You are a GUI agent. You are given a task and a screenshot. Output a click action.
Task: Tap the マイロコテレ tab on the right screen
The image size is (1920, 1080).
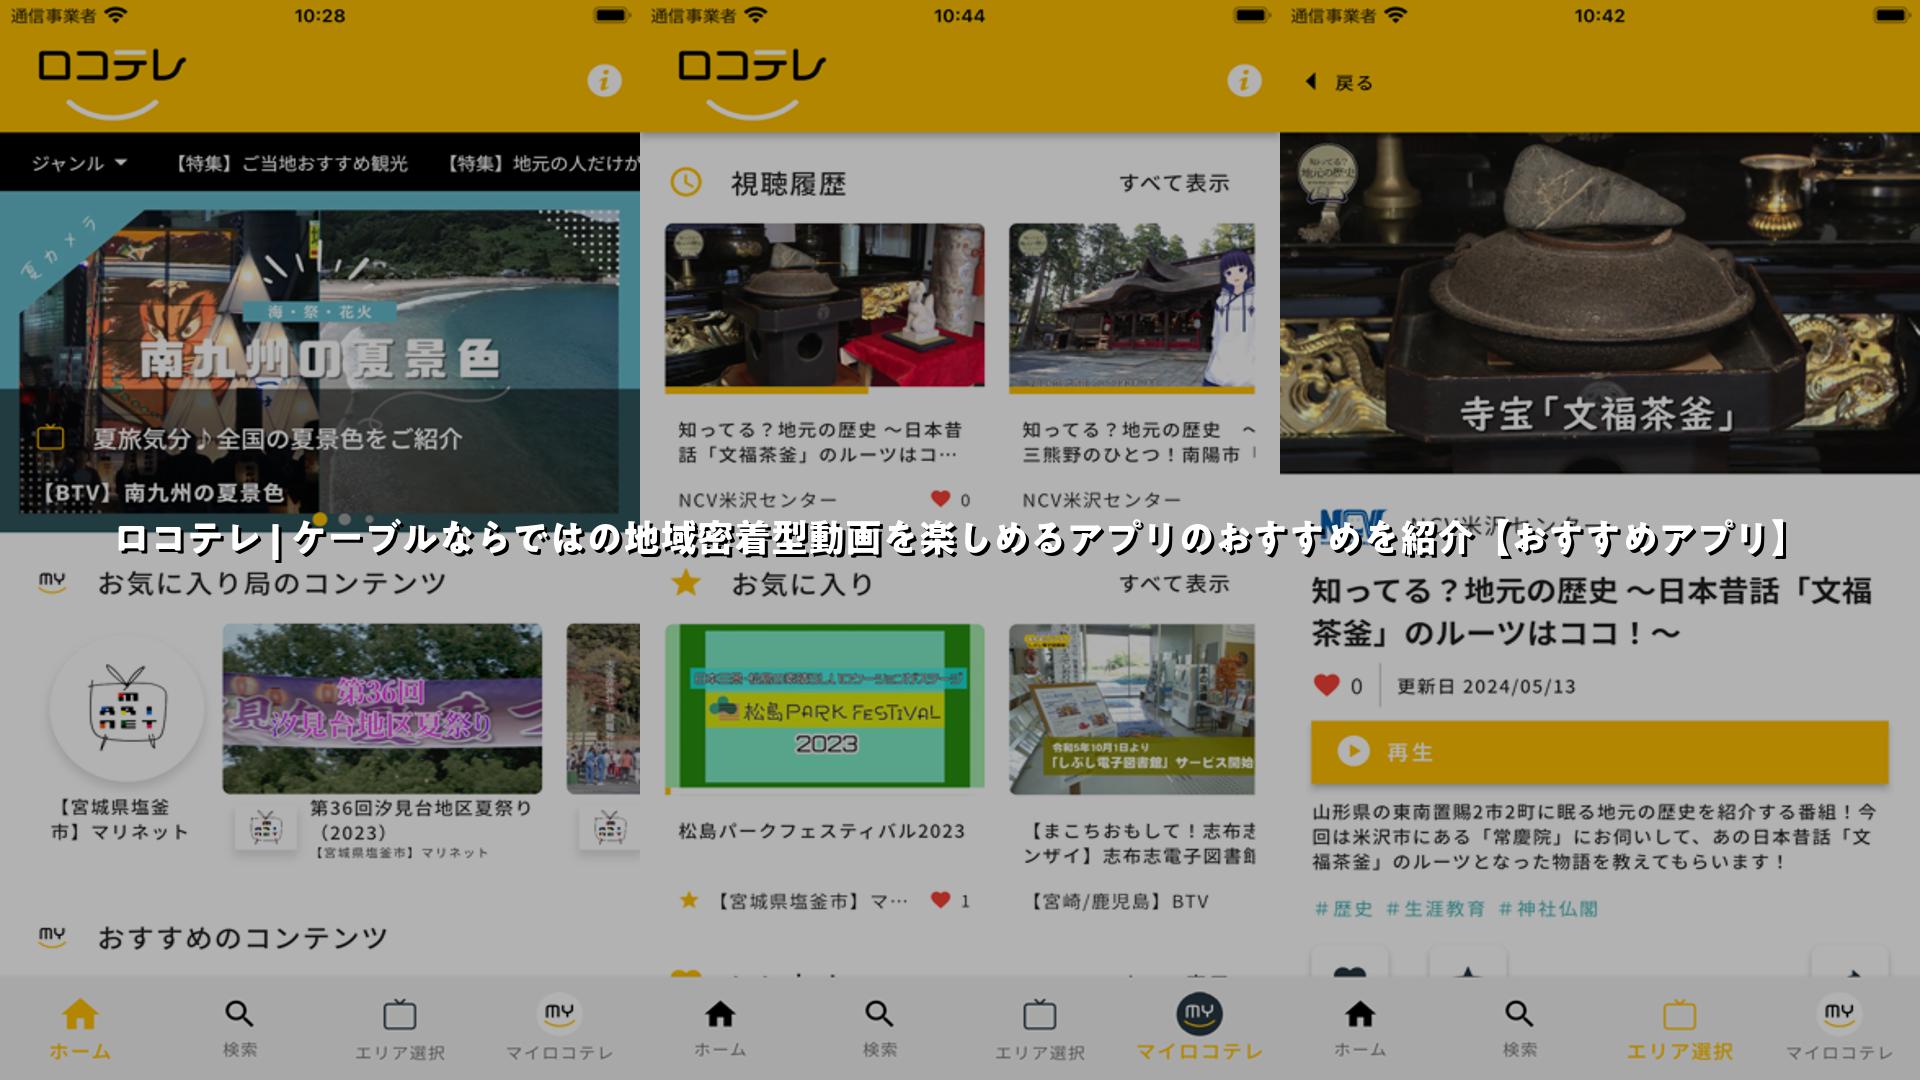click(1839, 1028)
